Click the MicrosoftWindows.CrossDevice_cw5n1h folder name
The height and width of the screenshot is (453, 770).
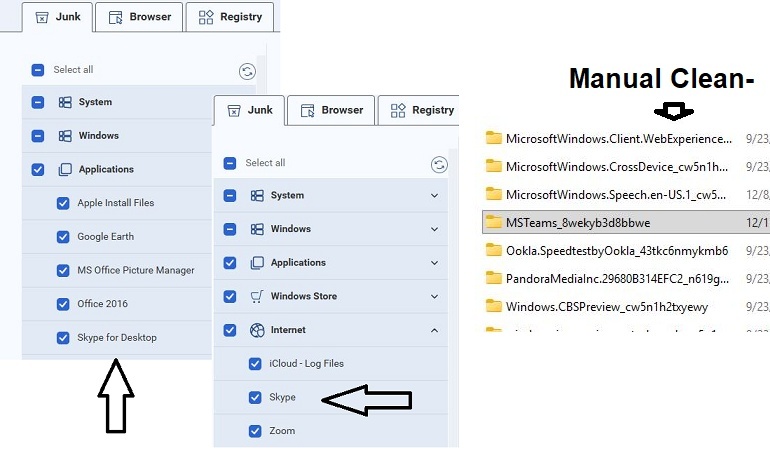617,167
